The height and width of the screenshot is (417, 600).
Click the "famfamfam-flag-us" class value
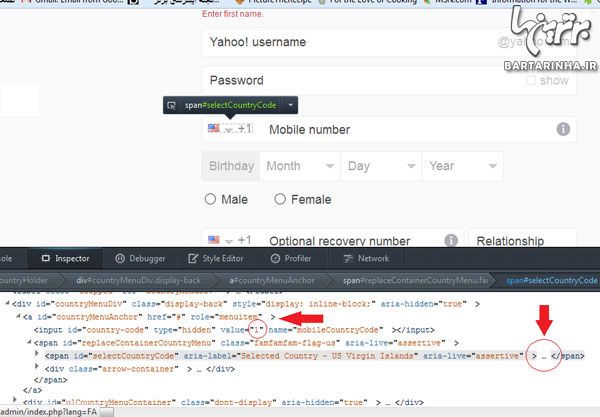point(295,343)
